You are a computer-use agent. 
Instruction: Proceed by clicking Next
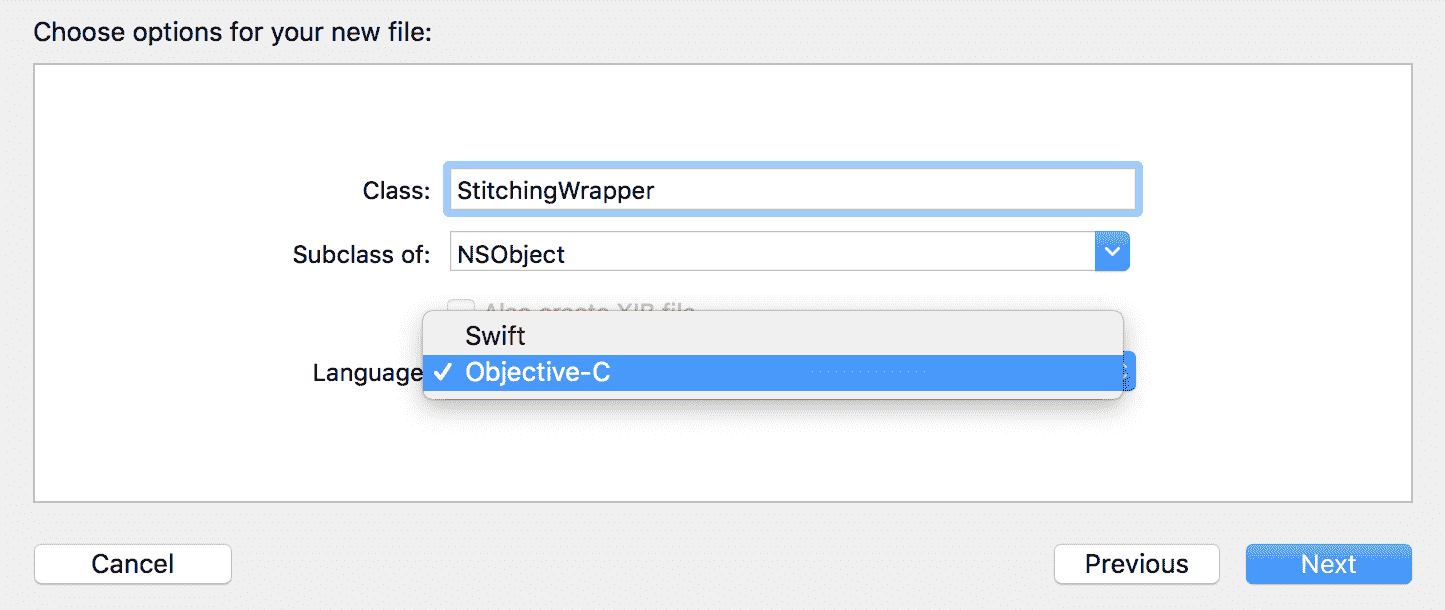point(1328,564)
